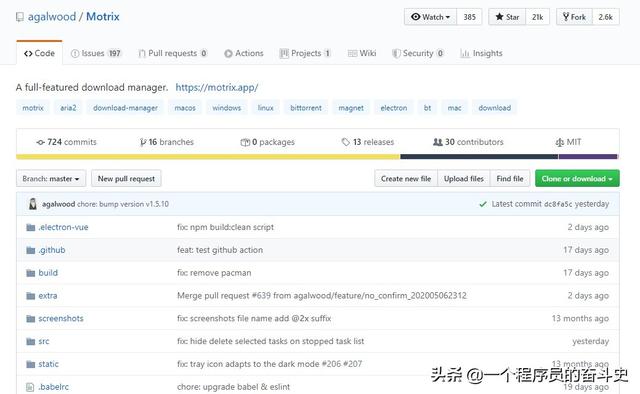Visit the https://motrix.app/ link
Screen dimensions: 640x394
[x=217, y=87]
